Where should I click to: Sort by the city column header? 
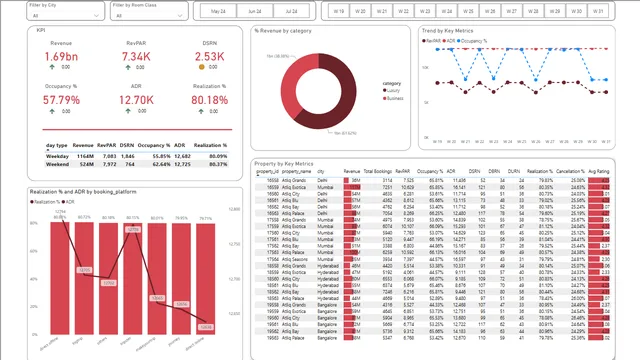coord(321,171)
